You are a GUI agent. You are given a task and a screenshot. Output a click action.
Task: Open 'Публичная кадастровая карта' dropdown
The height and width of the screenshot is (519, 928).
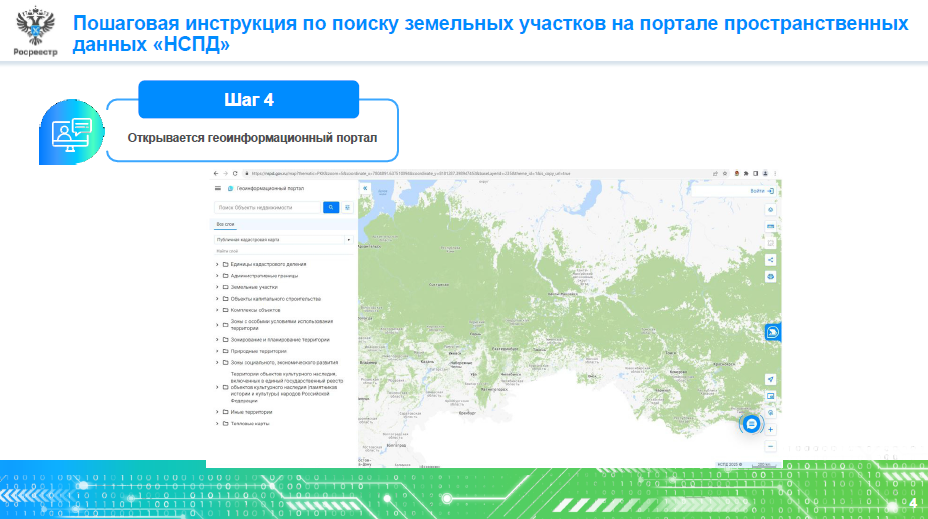point(283,240)
